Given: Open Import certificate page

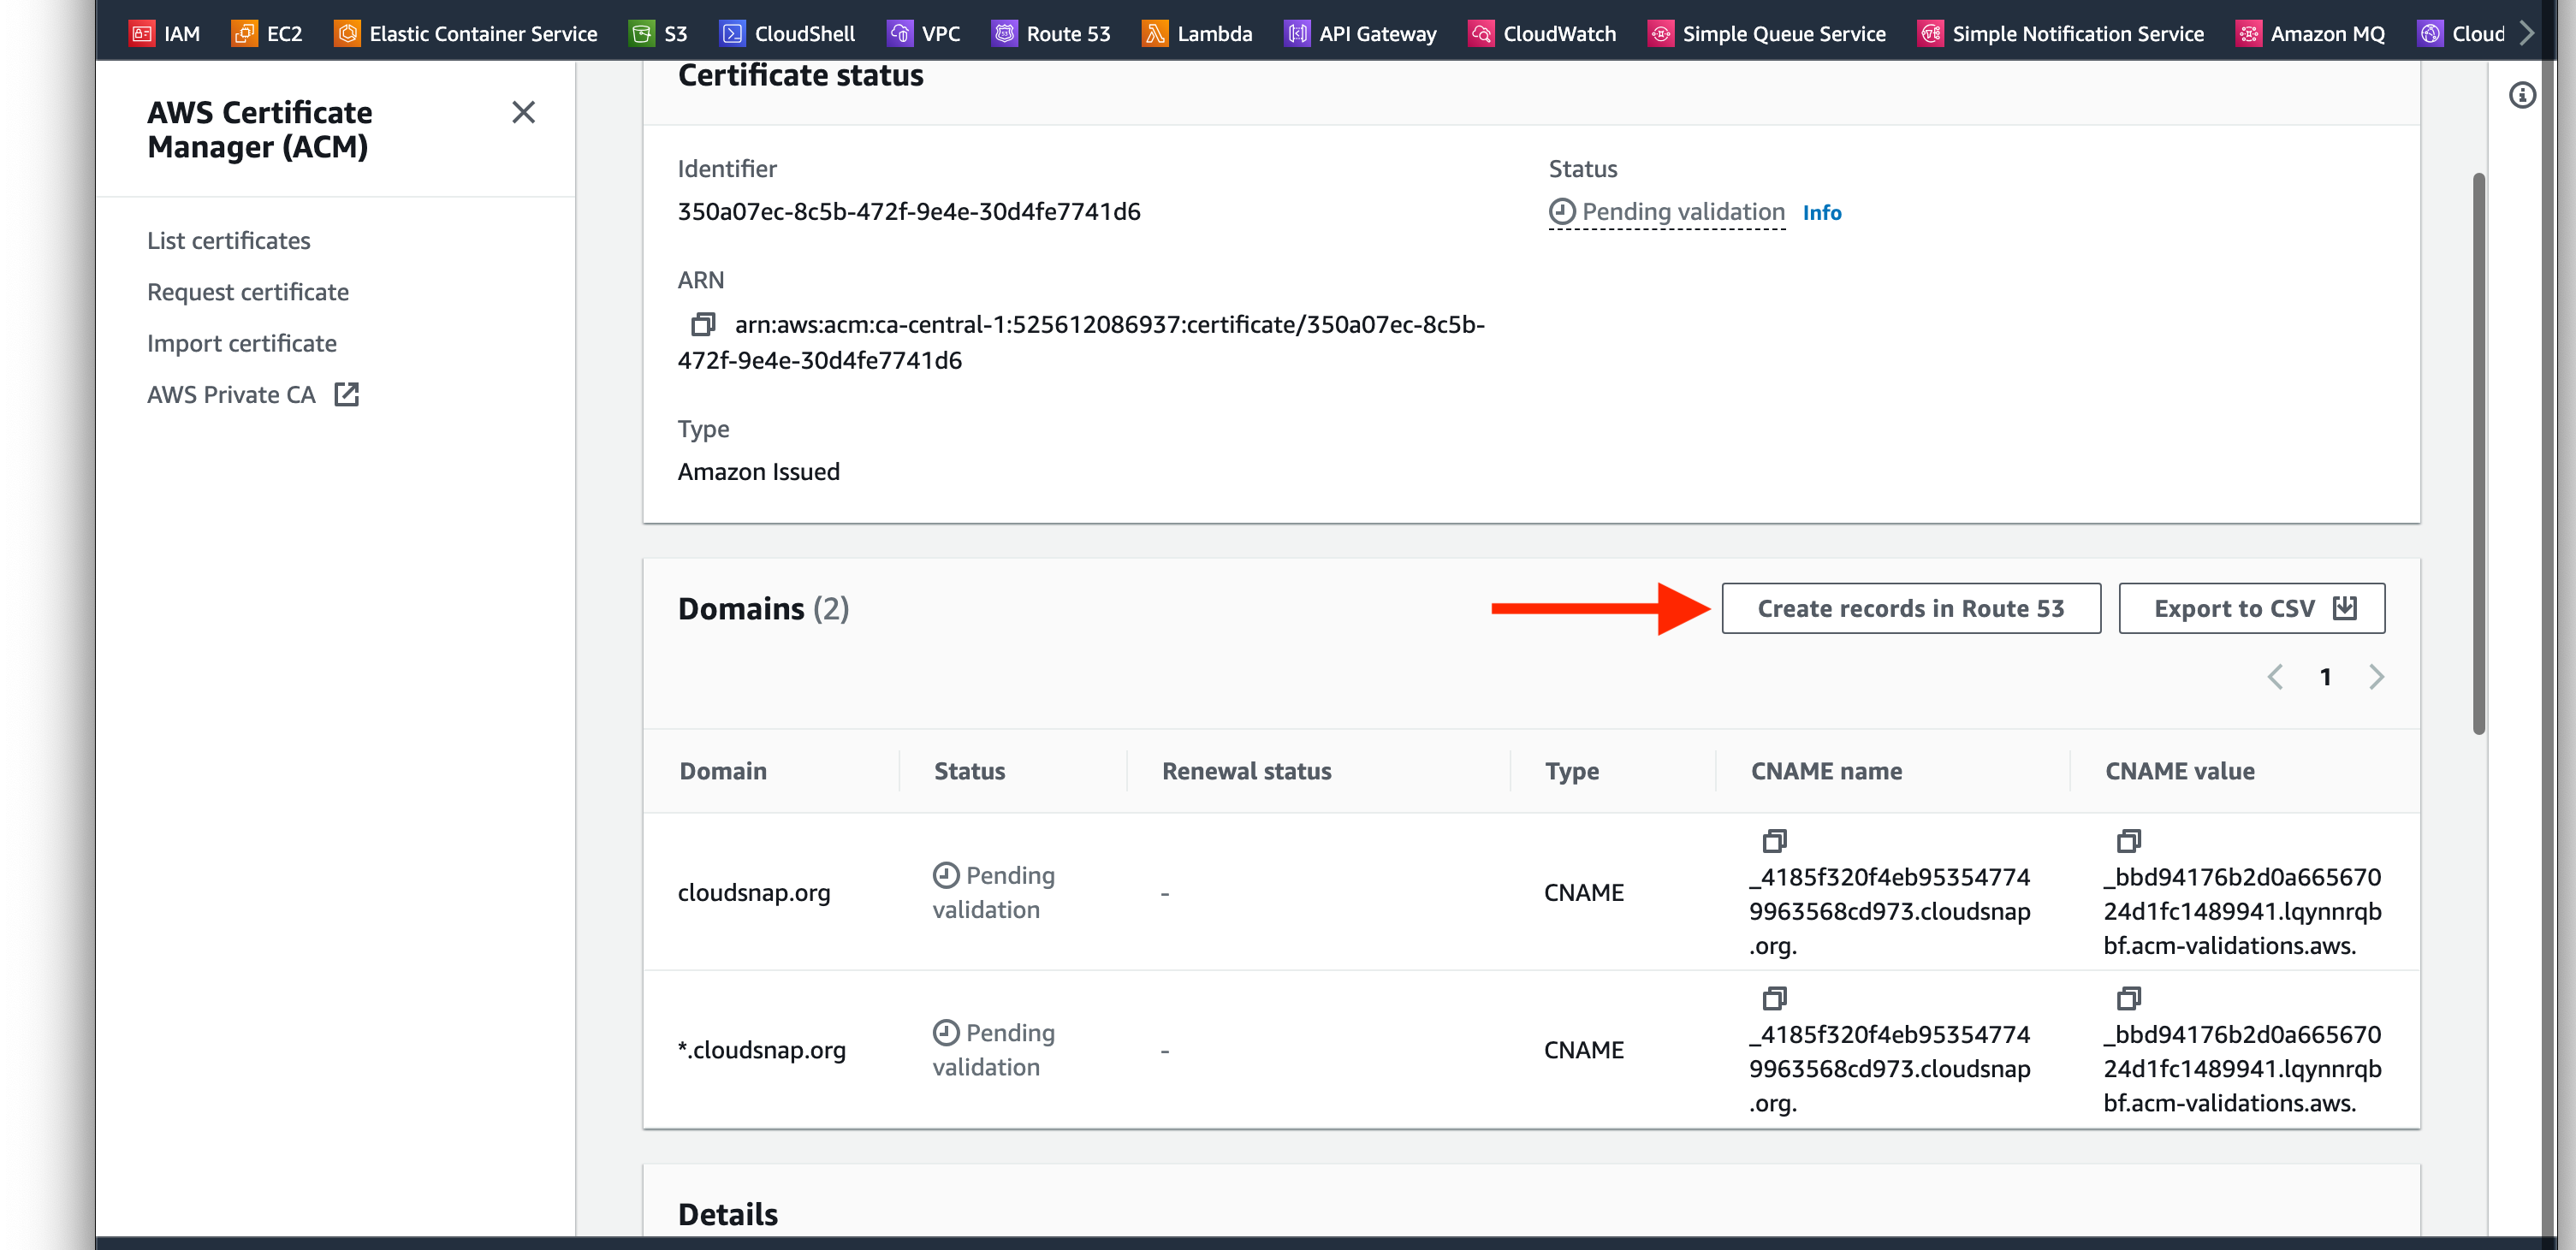Looking at the screenshot, I should [x=242, y=343].
